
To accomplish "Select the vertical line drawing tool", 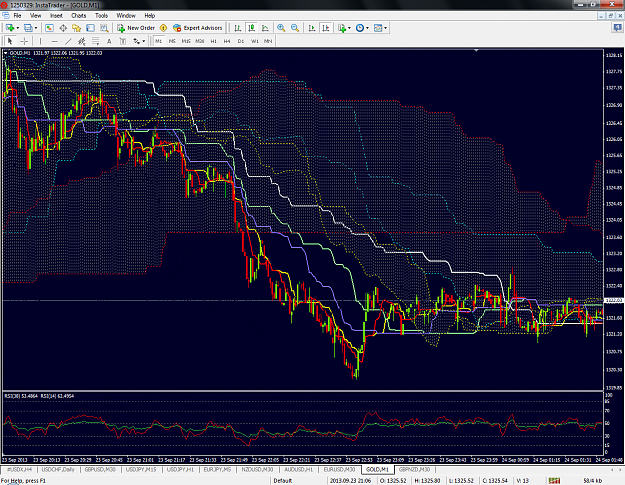I will [x=40, y=41].
